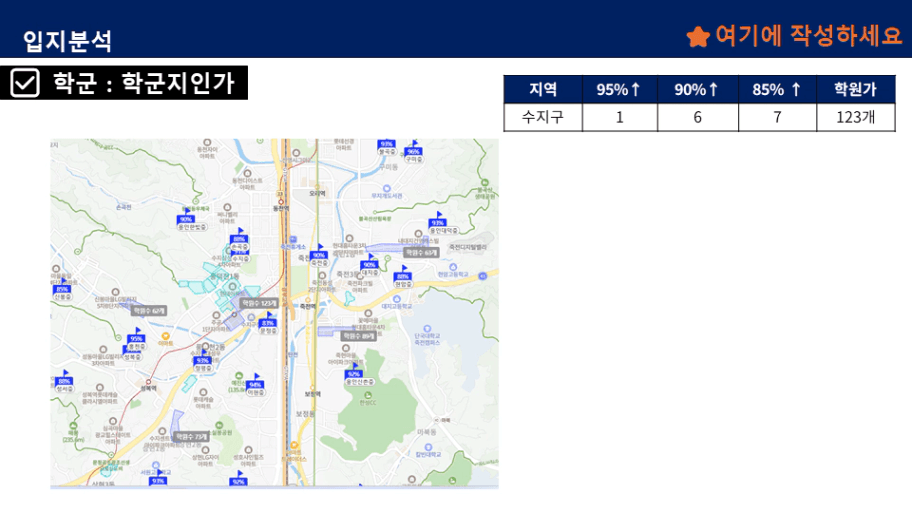Click the 대지고등학교 school icon

click(x=397, y=299)
